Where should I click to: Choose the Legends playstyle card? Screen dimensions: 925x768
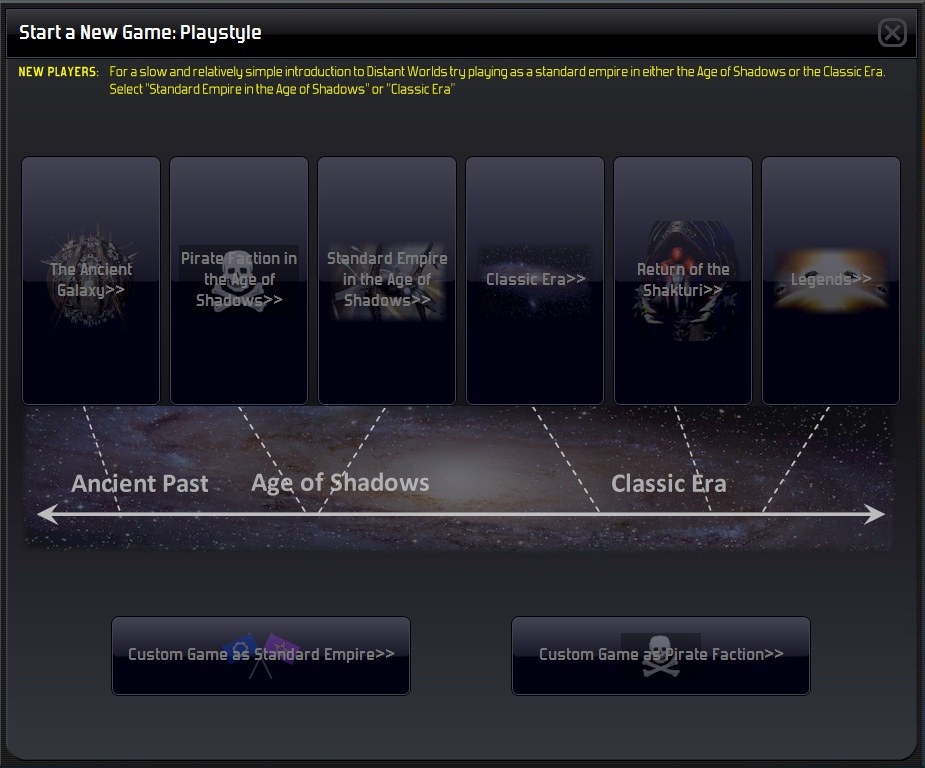coord(831,280)
